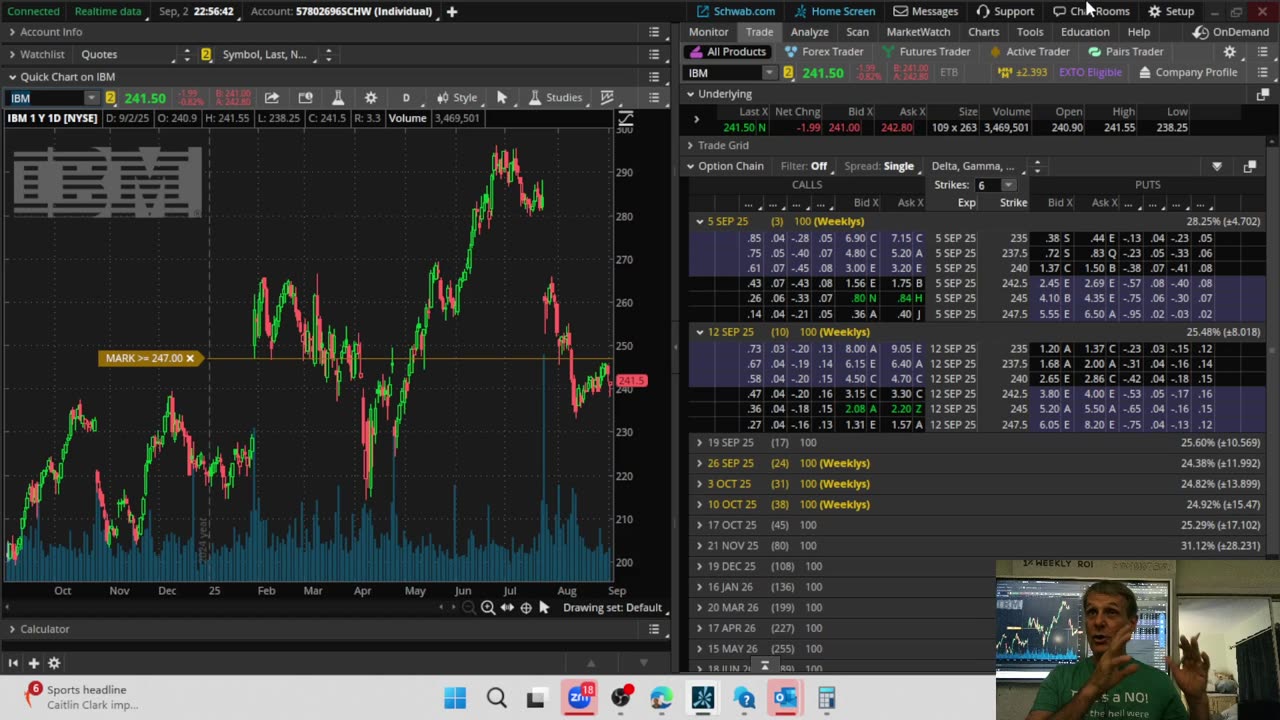Click Quick Chart IBM symbol input
1280x720 pixels.
click(45, 98)
